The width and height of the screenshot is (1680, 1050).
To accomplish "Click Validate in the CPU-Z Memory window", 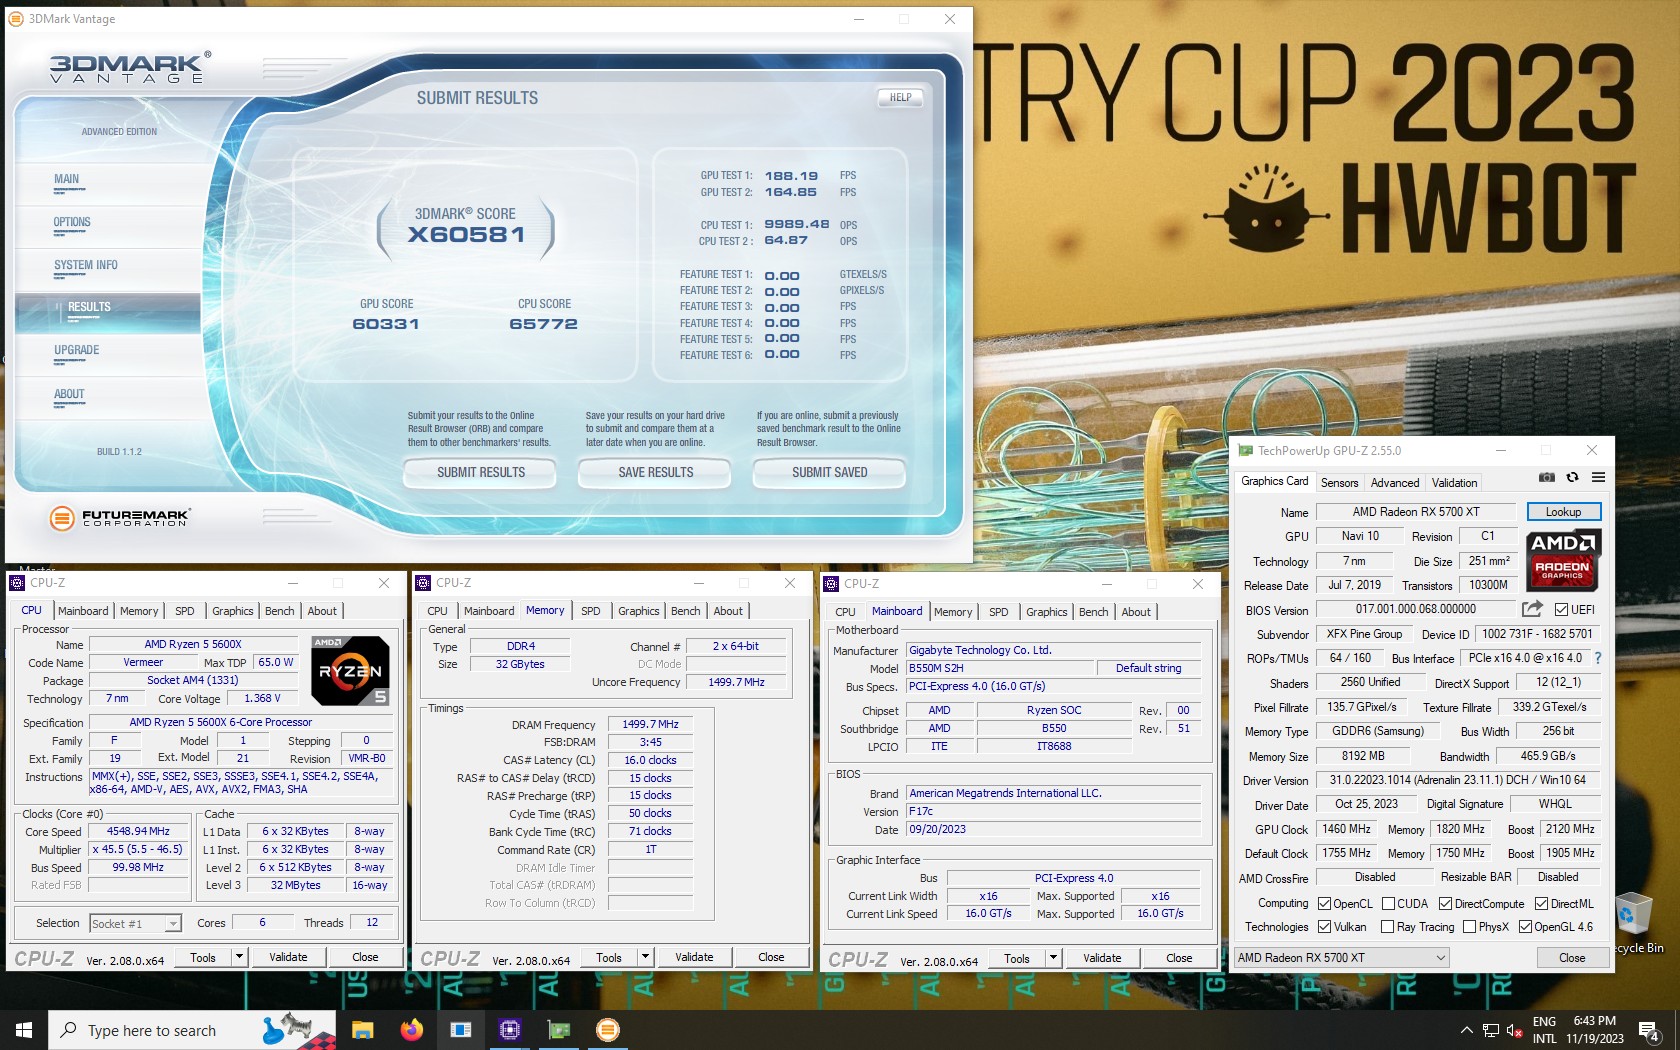I will pyautogui.click(x=694, y=957).
